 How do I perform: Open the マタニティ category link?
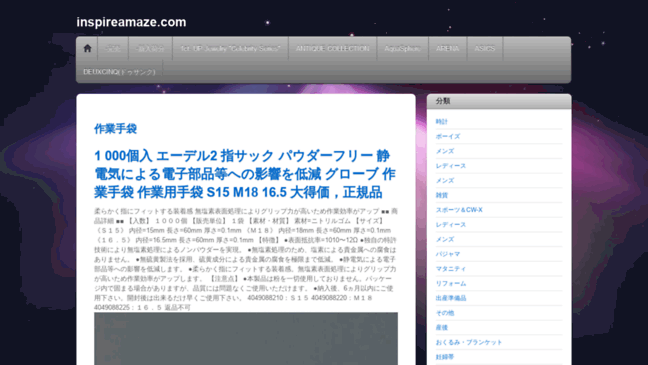click(450, 269)
